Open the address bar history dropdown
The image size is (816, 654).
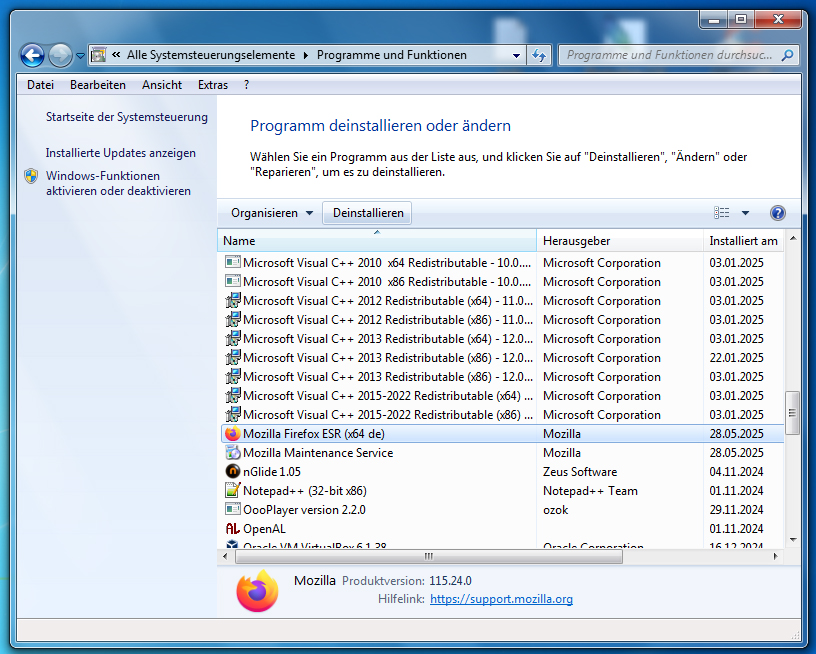point(516,56)
